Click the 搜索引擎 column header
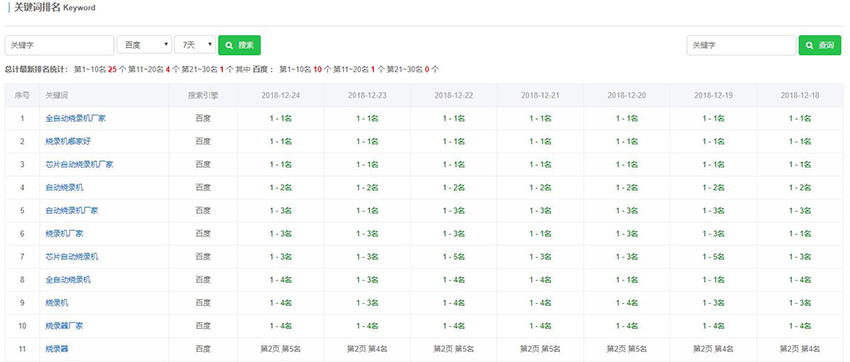This screenshot has height=362, width=850. (x=203, y=95)
